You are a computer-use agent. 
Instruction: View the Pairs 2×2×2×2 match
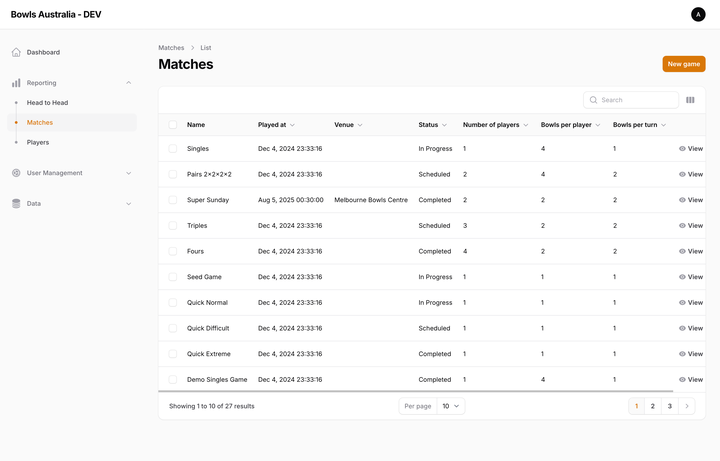pyautogui.click(x=691, y=174)
